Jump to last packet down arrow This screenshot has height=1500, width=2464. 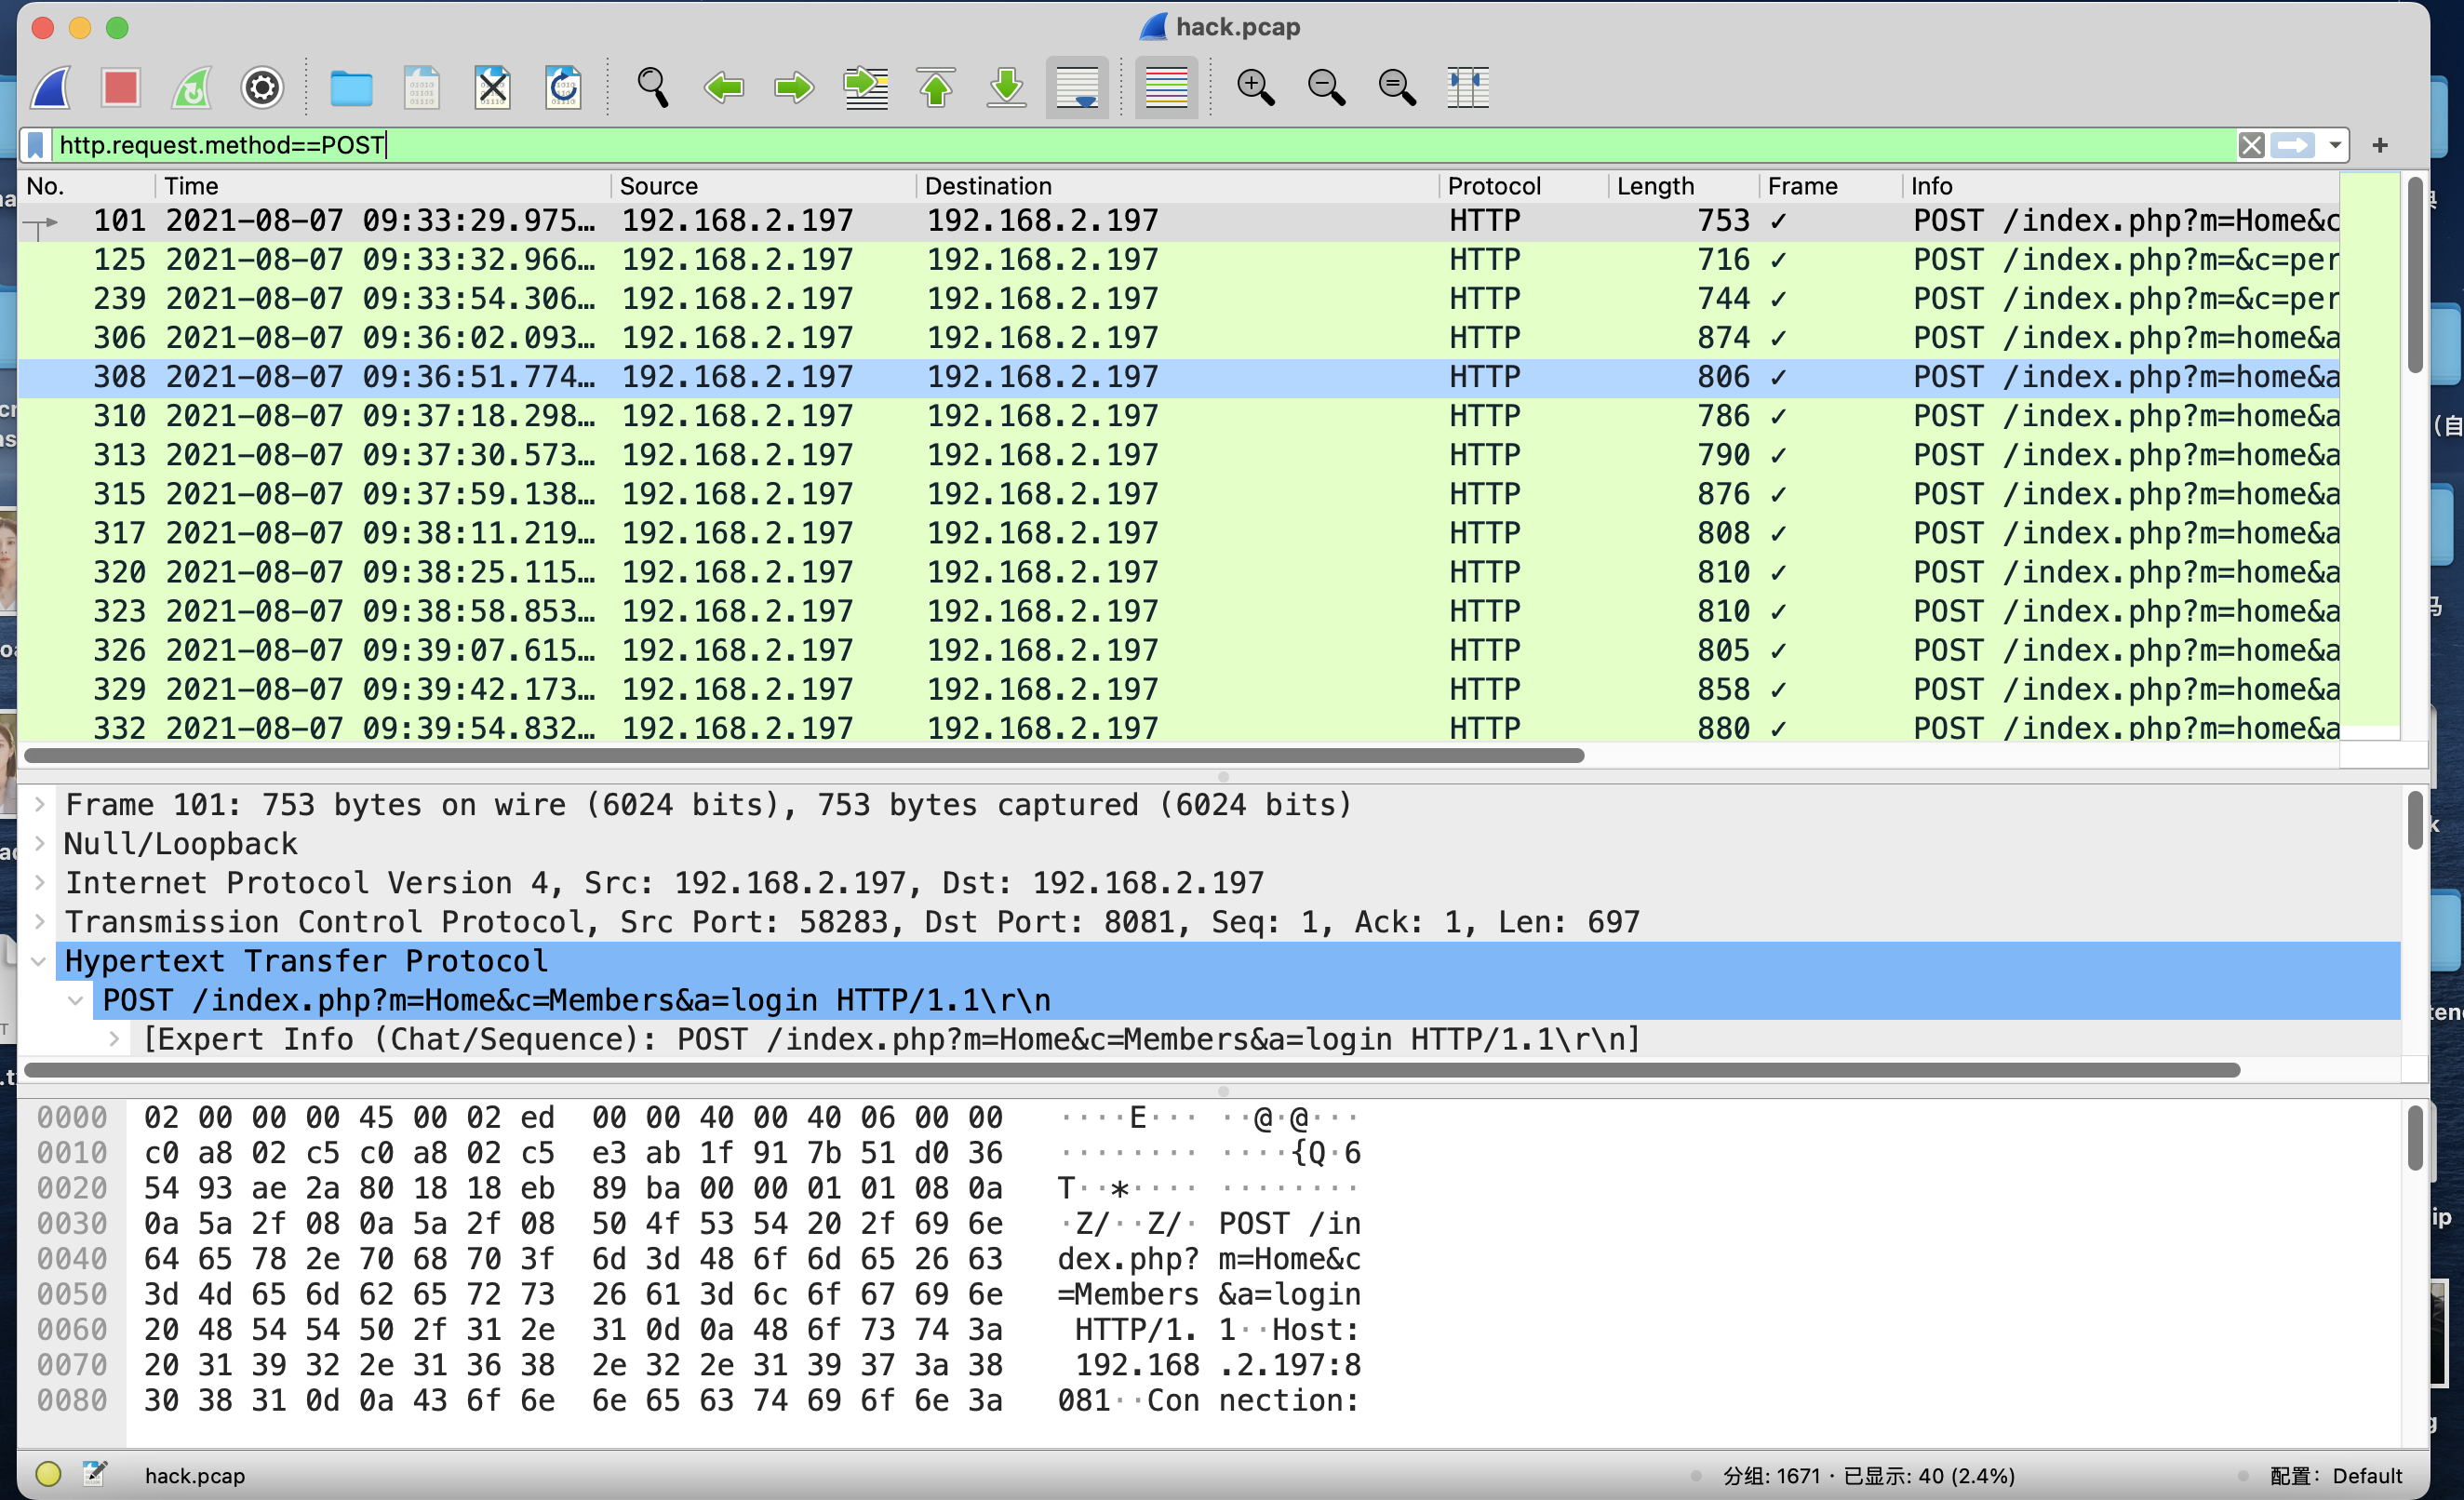click(1007, 88)
